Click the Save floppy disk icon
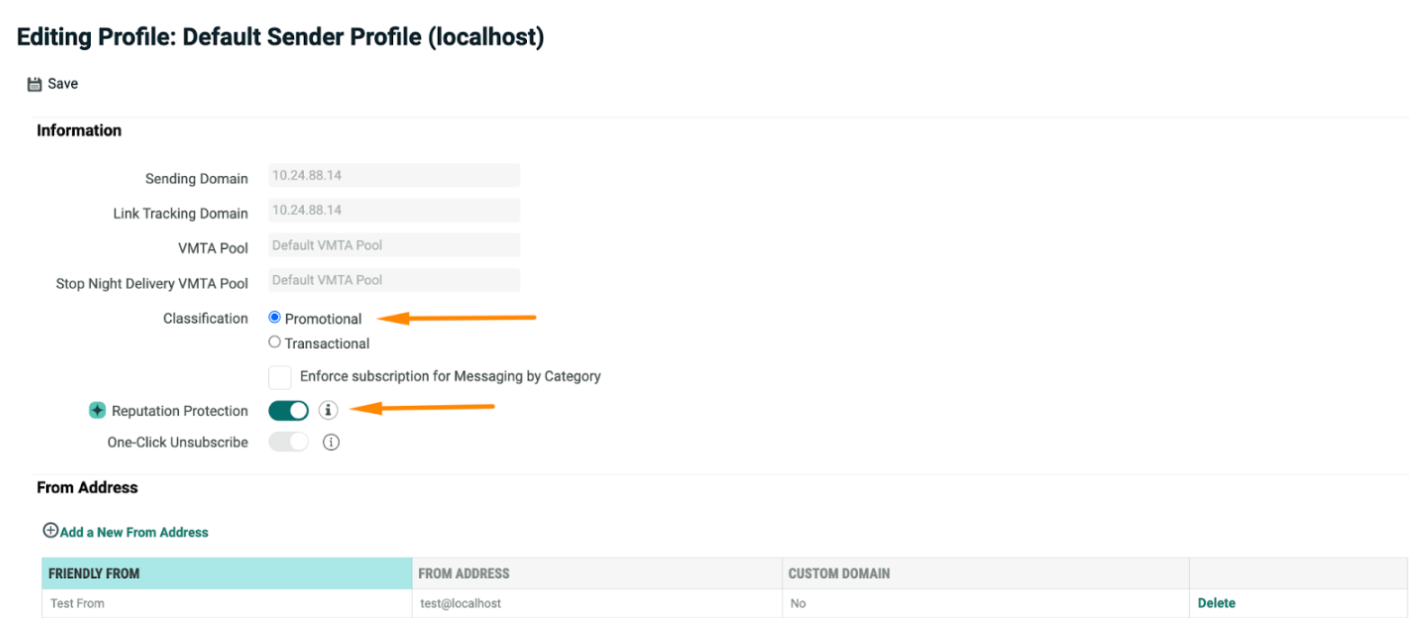The width and height of the screenshot is (1410, 618). tap(35, 84)
